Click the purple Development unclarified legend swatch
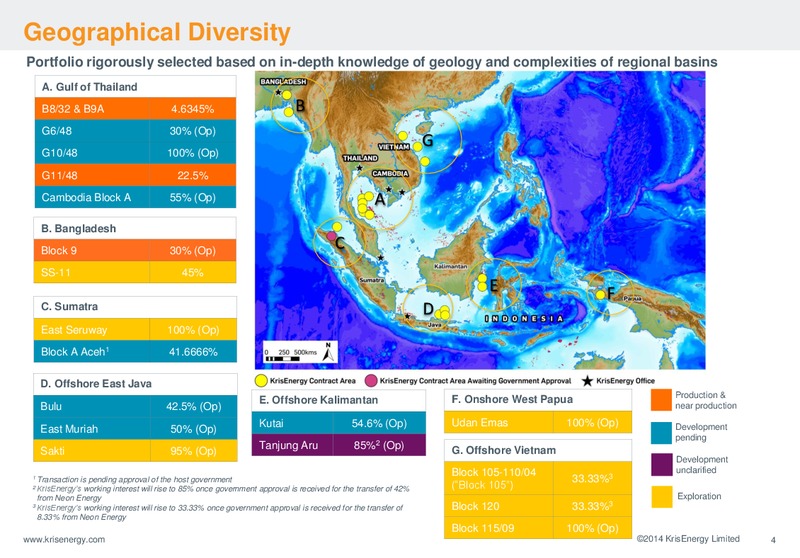Screen dimensions: 800x558 [661, 465]
